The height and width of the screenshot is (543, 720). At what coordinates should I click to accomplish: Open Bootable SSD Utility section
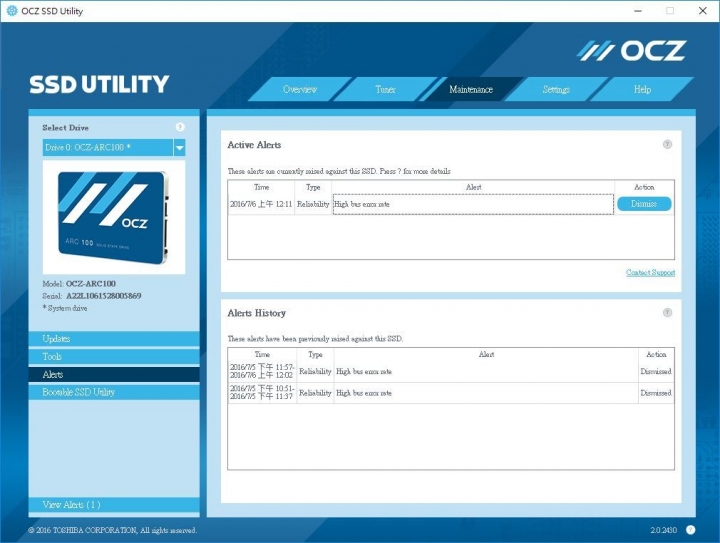tap(114, 392)
